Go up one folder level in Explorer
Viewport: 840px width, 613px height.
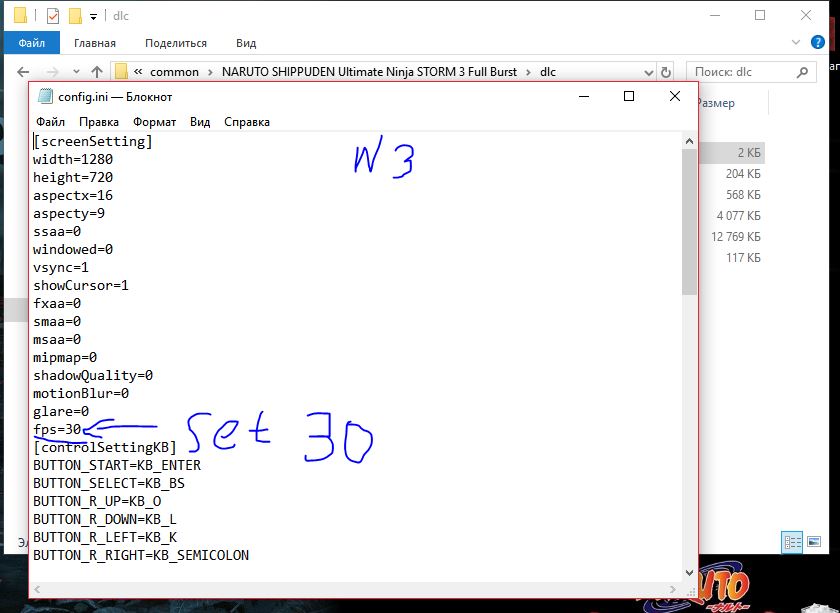97,72
